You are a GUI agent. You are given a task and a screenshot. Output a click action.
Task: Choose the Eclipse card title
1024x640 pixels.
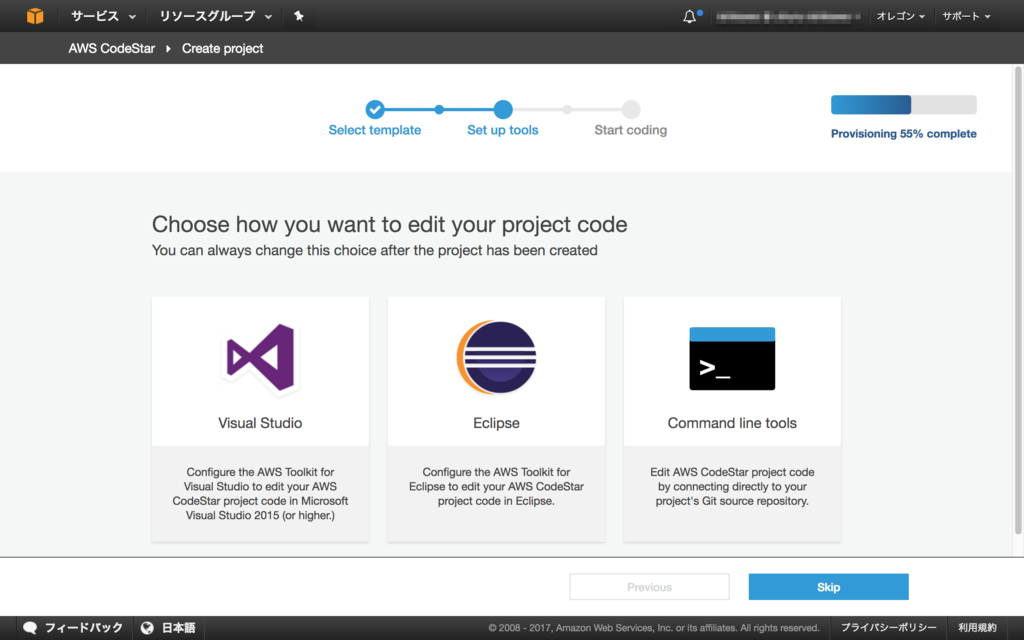click(496, 423)
